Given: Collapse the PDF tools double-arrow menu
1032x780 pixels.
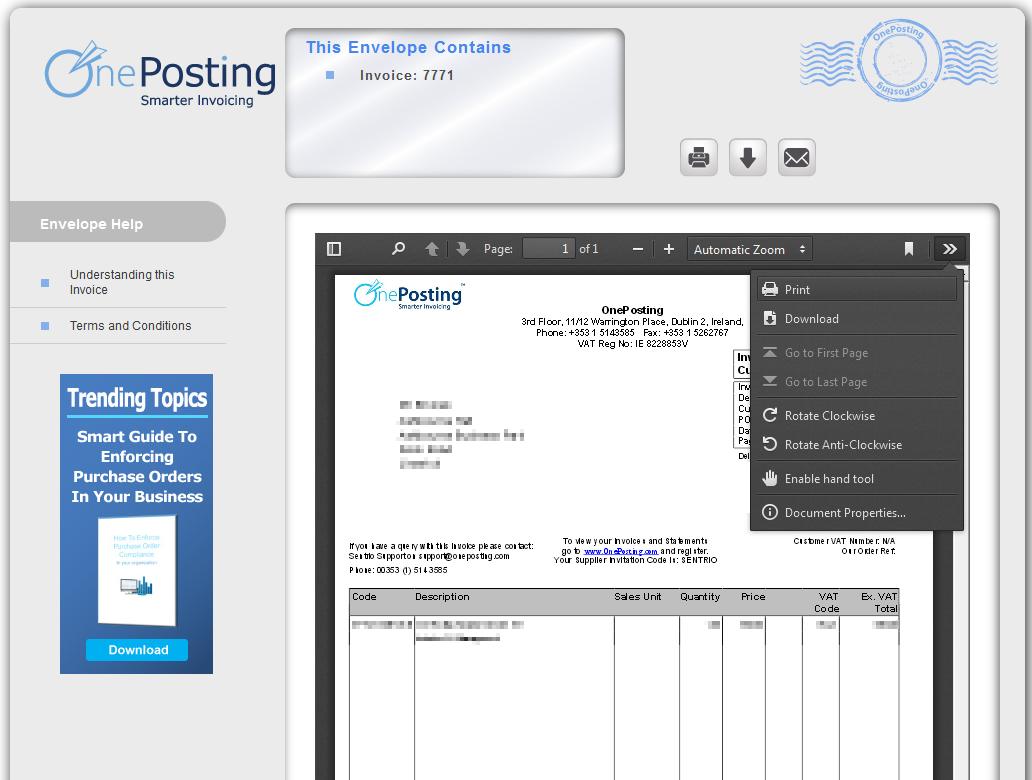Looking at the screenshot, I should click(949, 249).
